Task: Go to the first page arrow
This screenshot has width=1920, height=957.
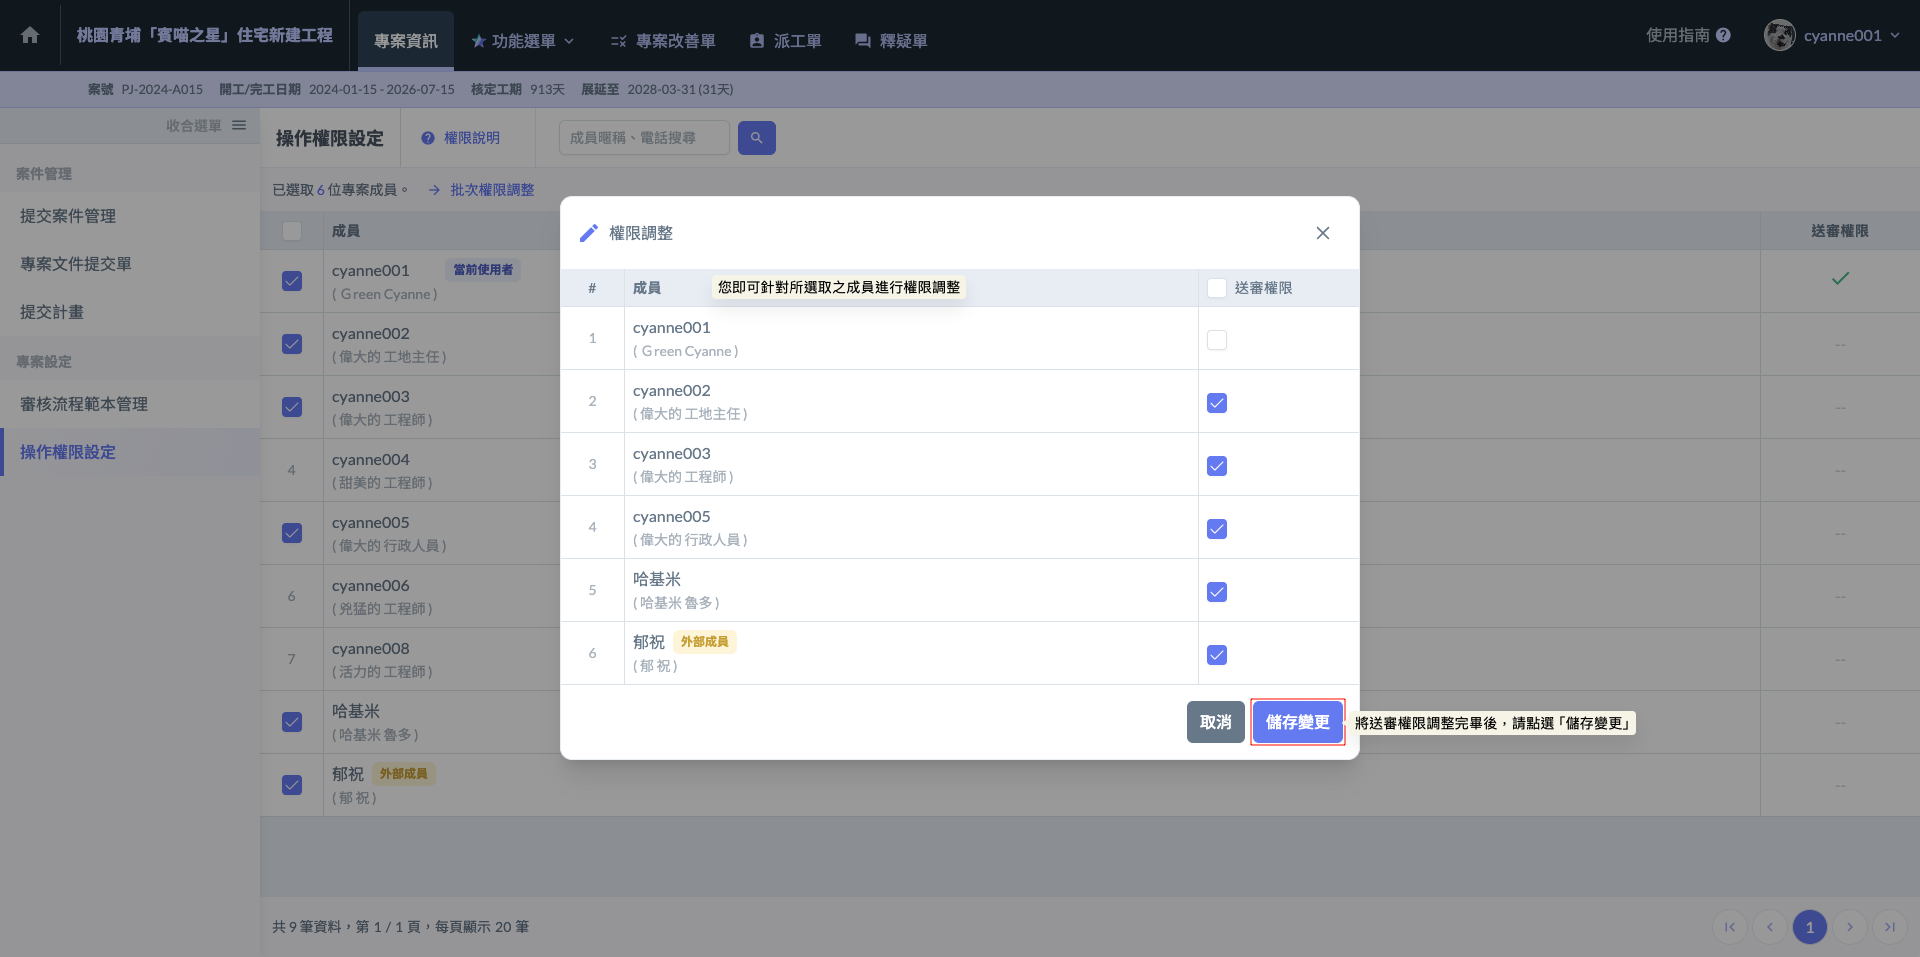Action: tap(1730, 927)
